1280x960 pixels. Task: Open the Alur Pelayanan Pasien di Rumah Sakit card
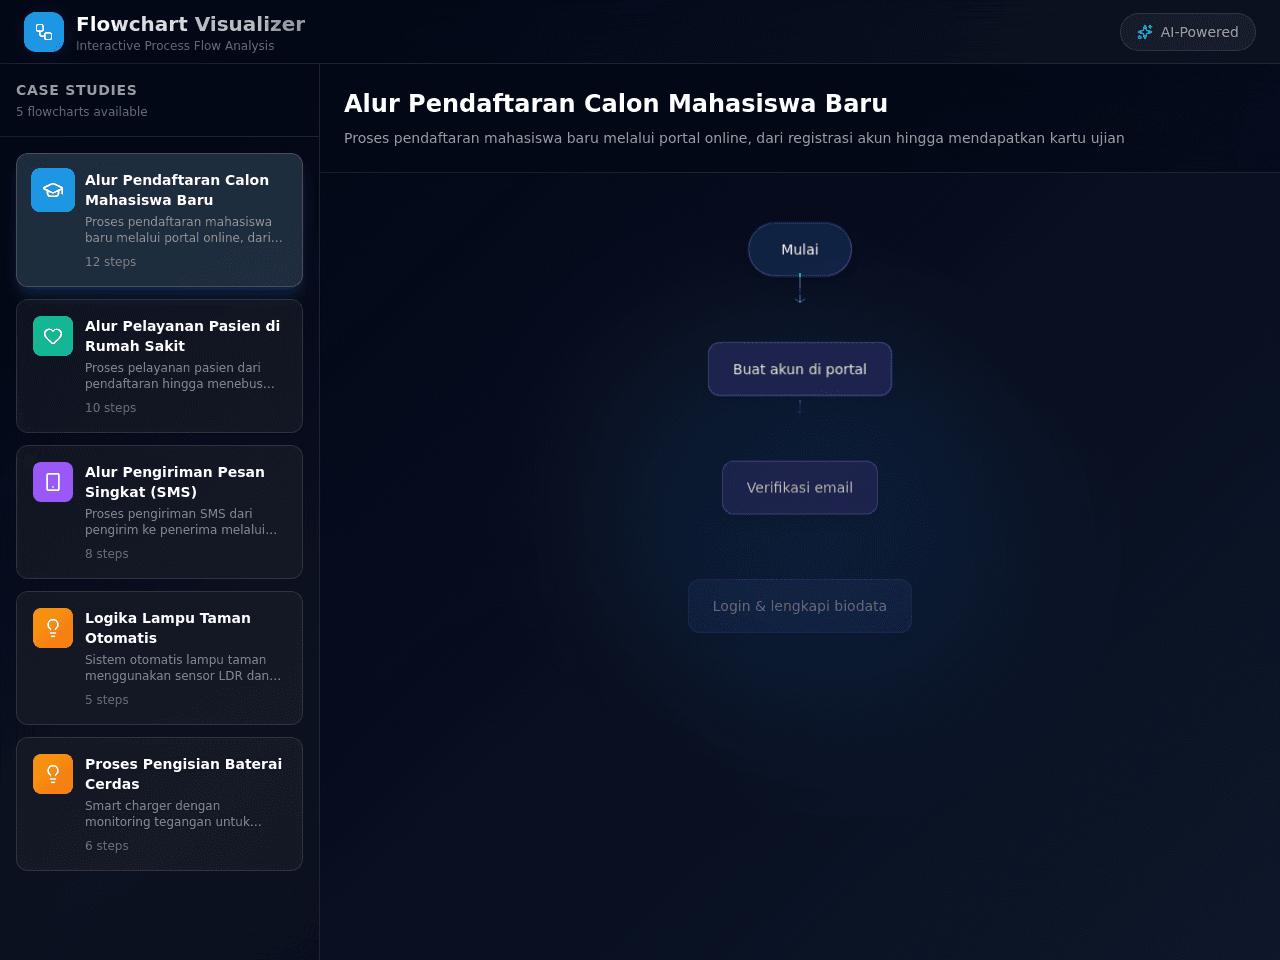tap(159, 366)
